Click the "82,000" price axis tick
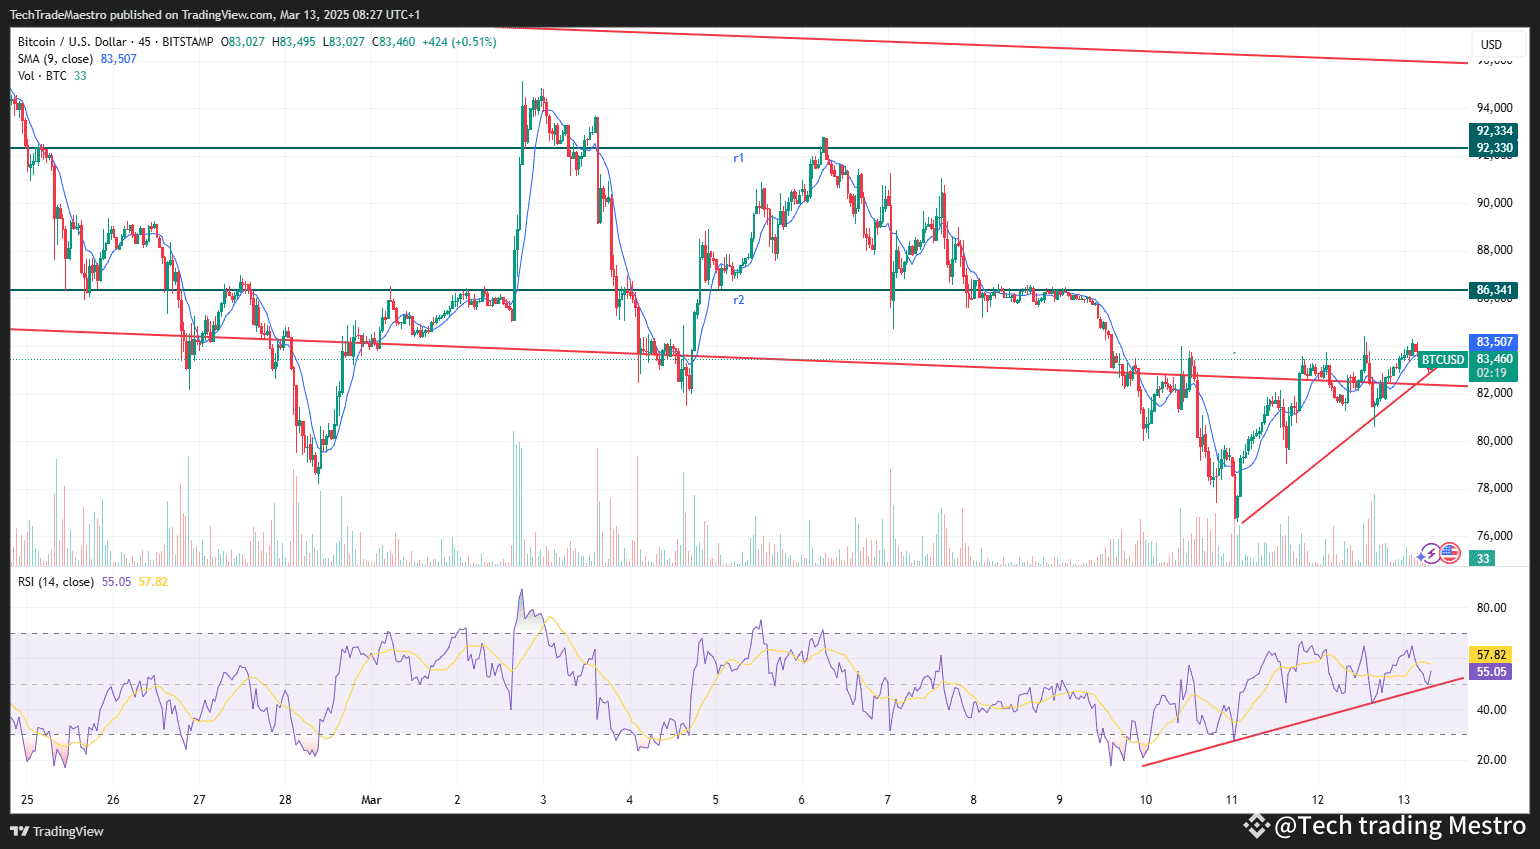 pyautogui.click(x=1495, y=393)
